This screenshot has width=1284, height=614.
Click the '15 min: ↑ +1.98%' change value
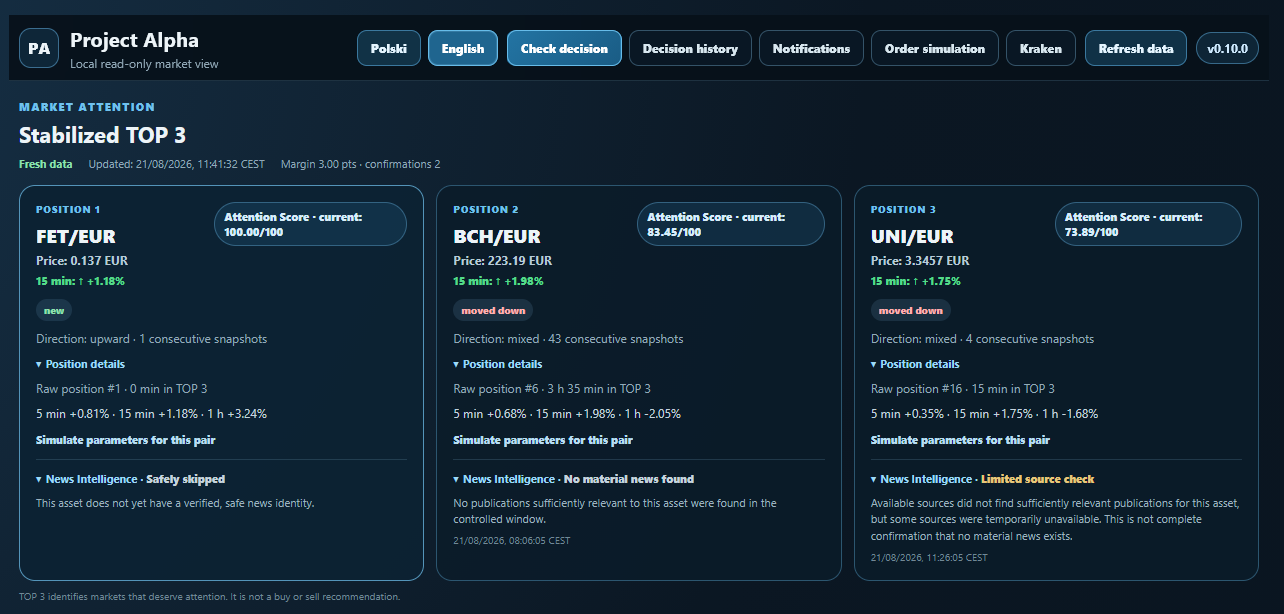pos(498,281)
